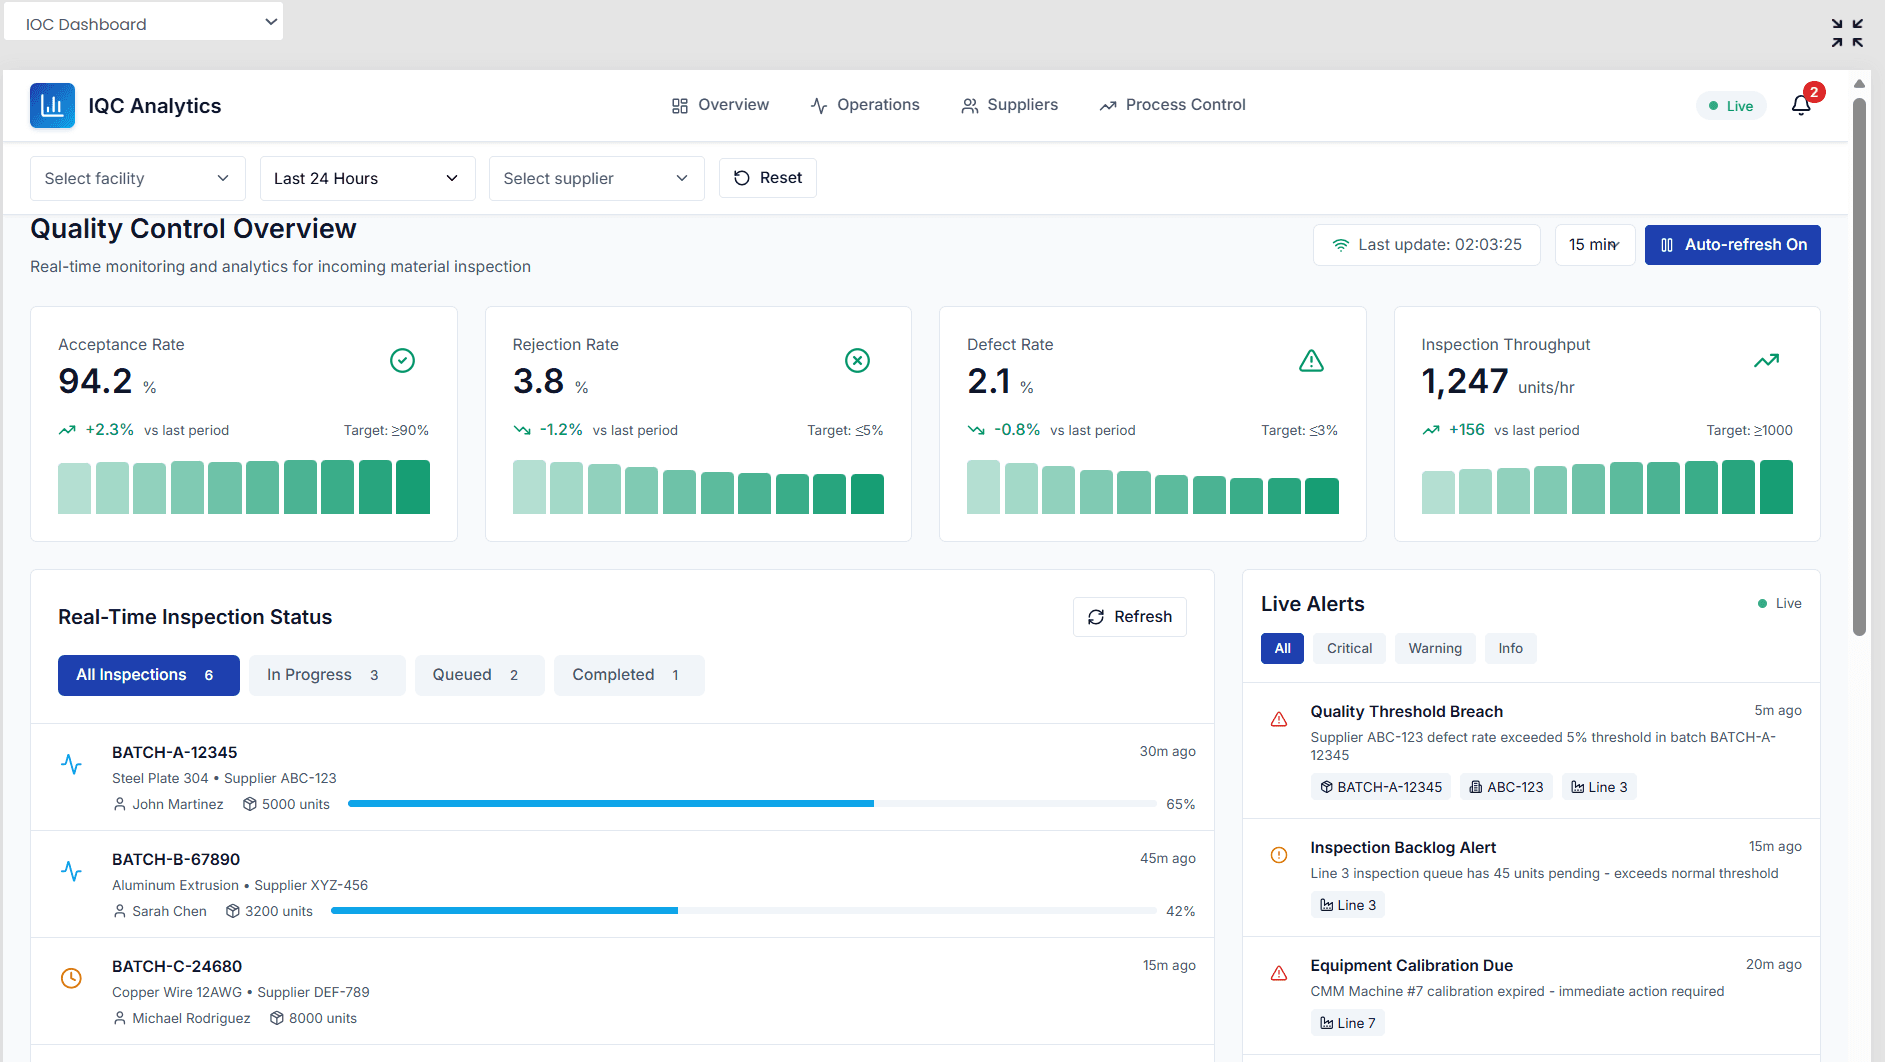Click the package icon by 5000 units
Screen dimensions: 1885x1062
(x=250, y=804)
